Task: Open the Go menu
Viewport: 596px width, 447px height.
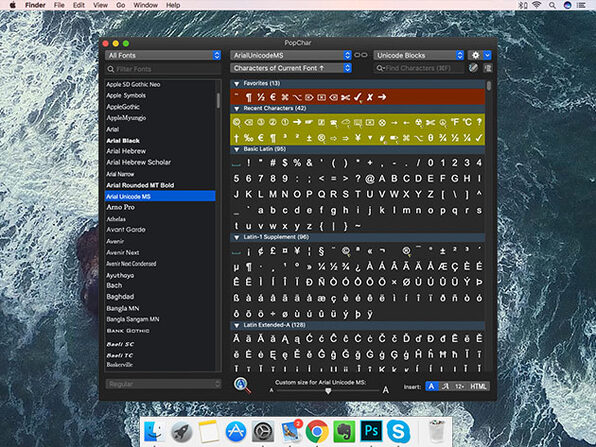Action: (120, 5)
